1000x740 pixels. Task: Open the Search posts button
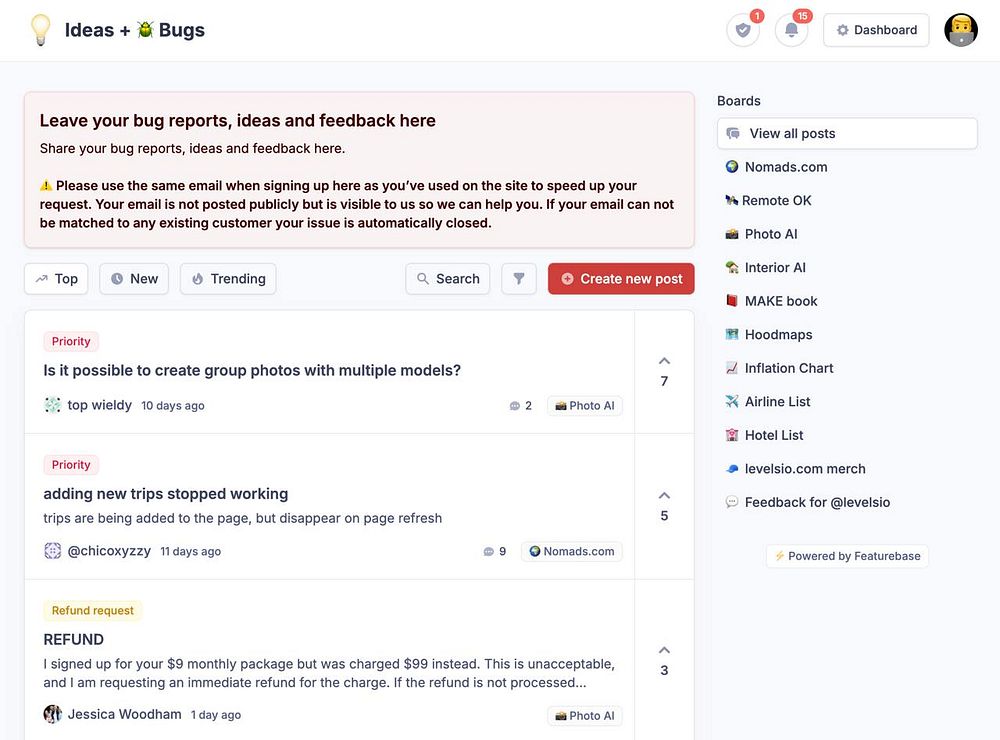(x=448, y=279)
